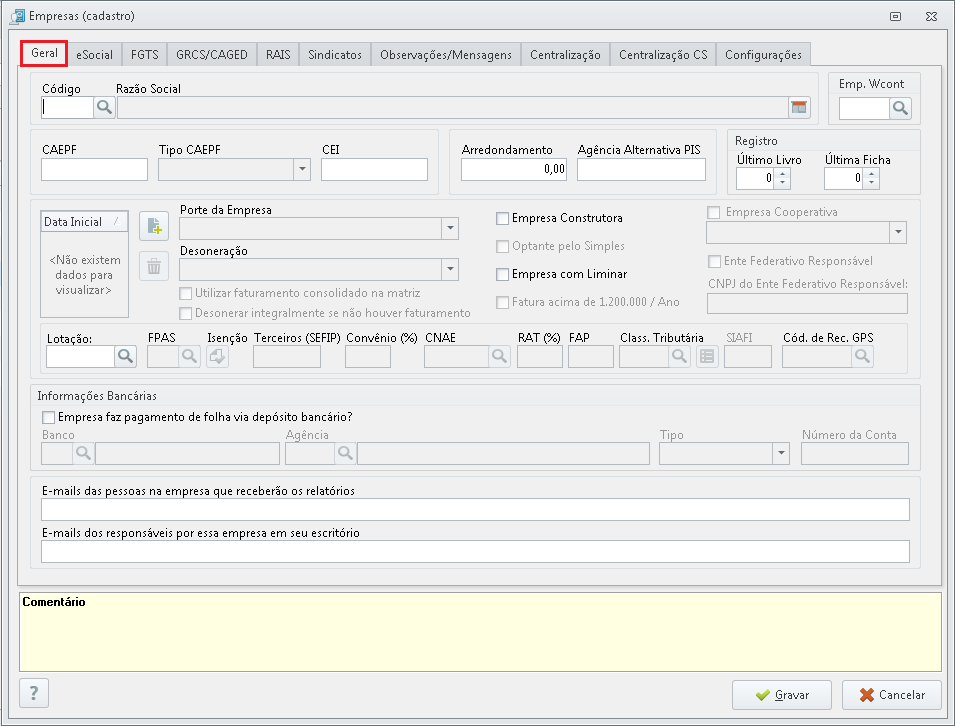Increase Último Livro value

(x=783, y=173)
